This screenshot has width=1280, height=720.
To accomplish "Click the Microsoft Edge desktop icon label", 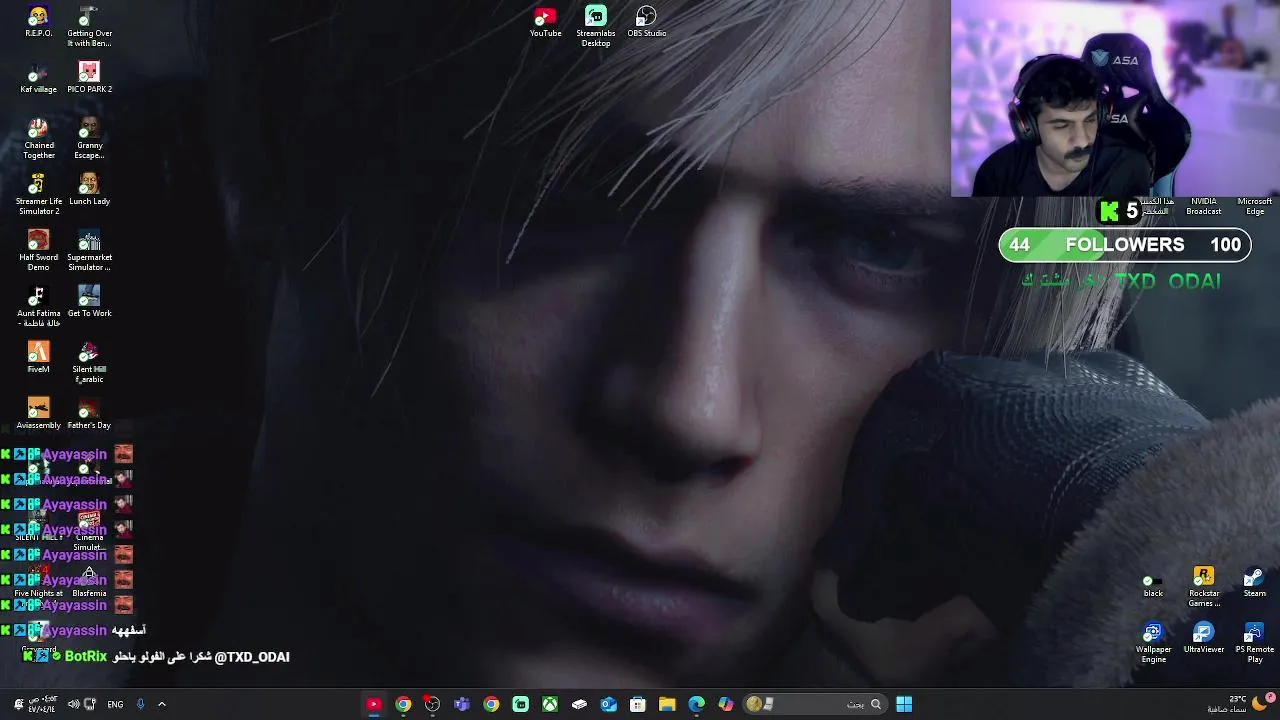I will point(1255,206).
